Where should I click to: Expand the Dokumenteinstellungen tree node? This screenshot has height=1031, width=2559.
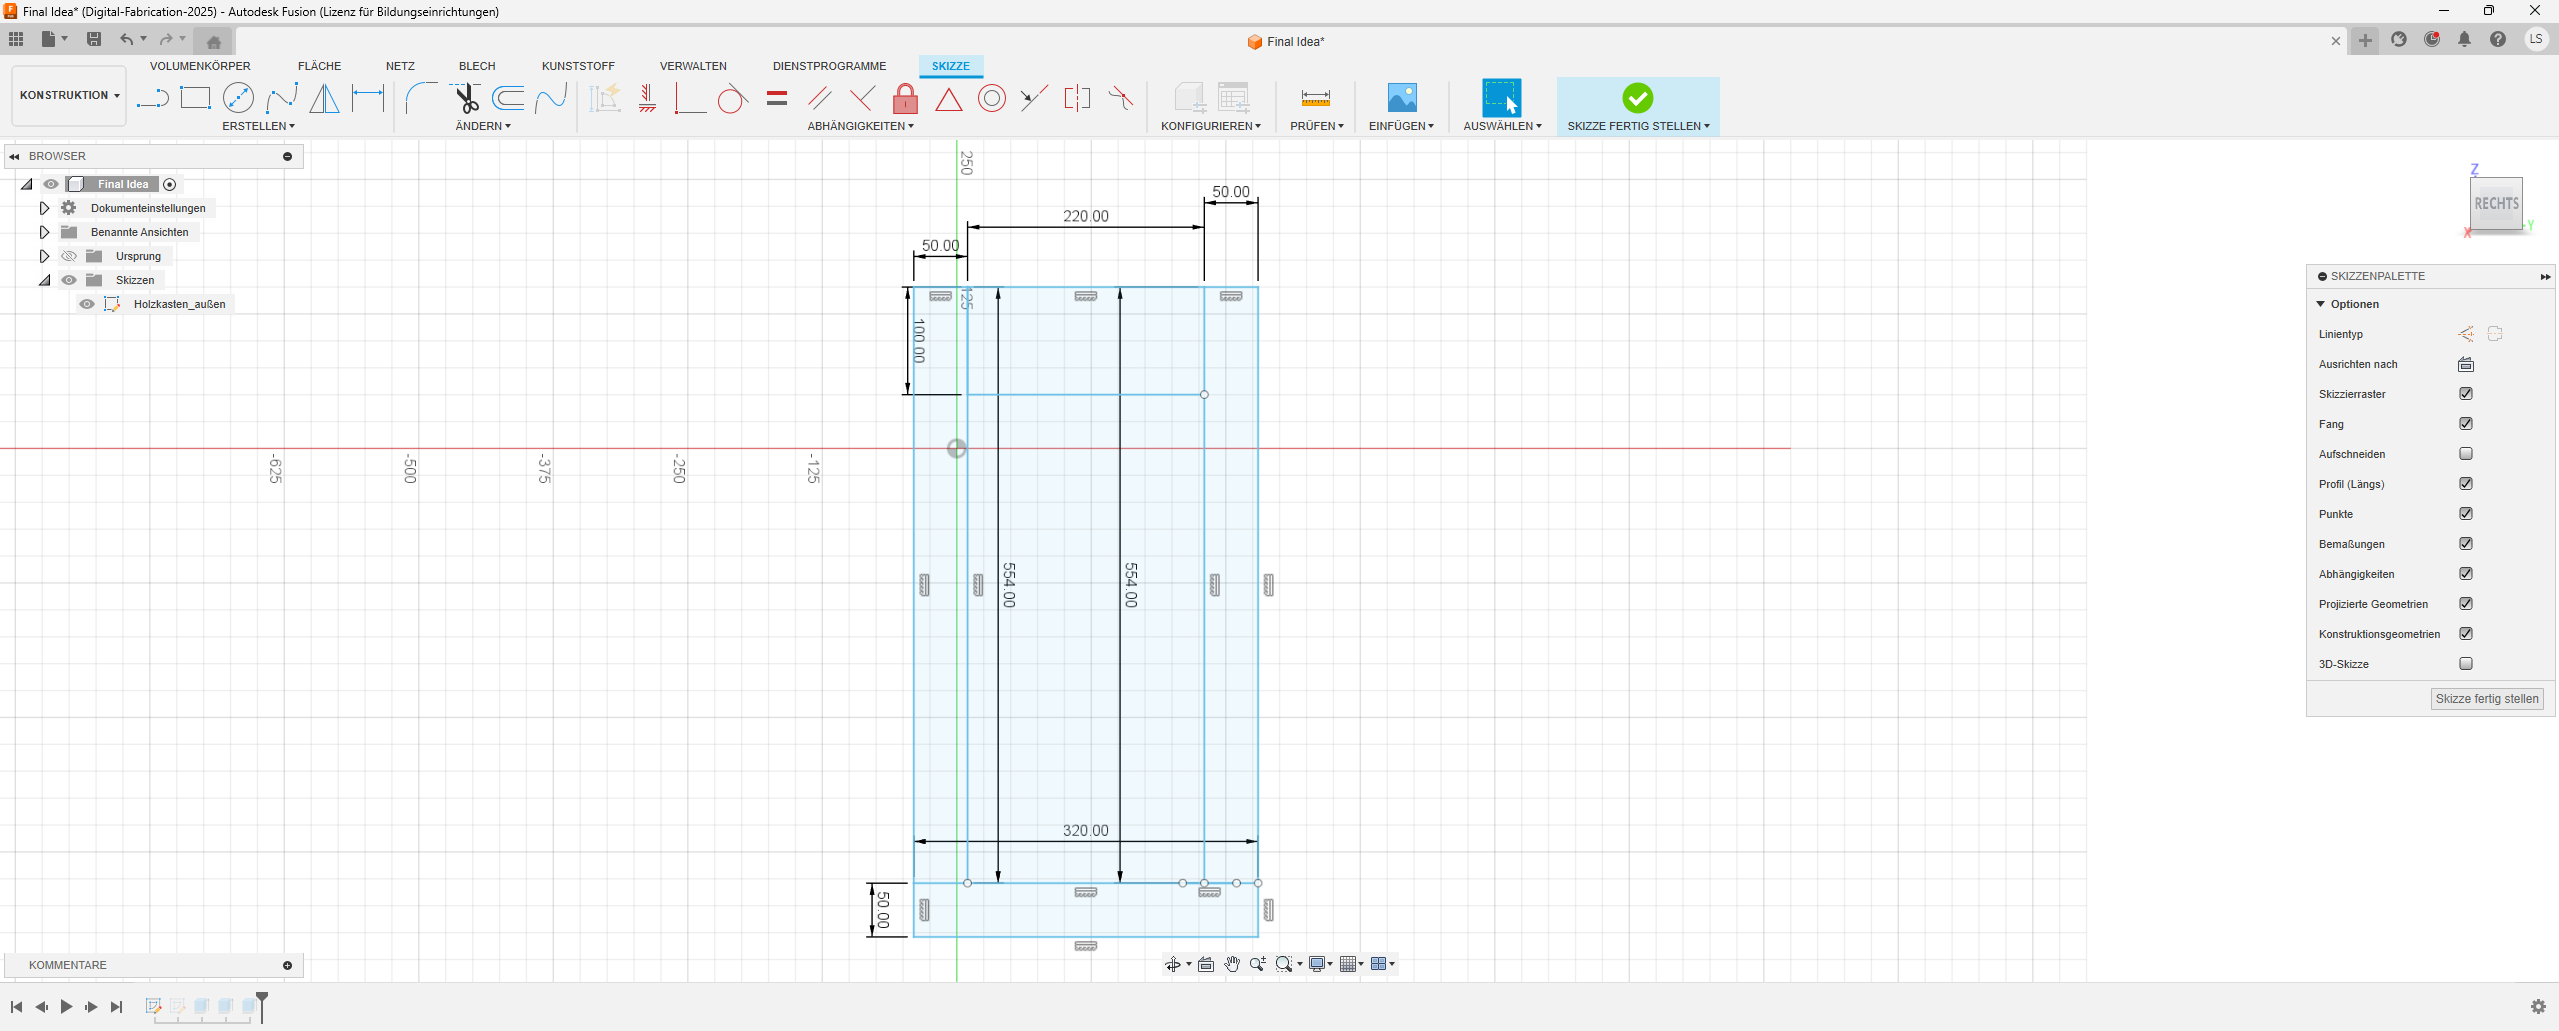tap(44, 208)
